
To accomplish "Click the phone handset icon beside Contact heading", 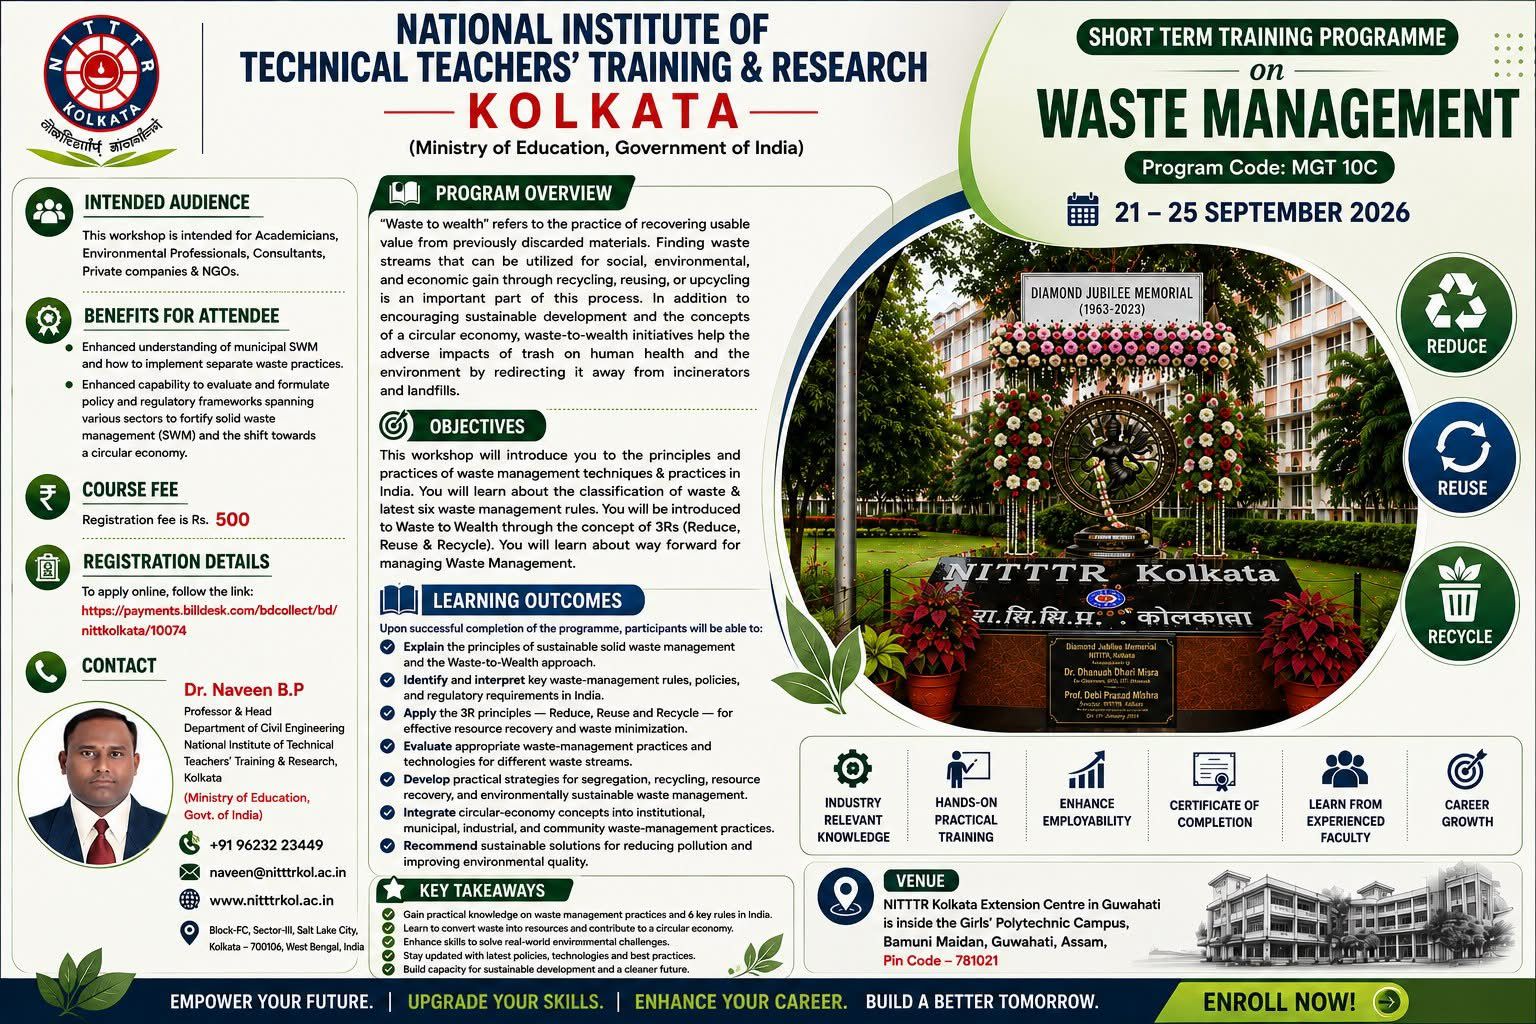I will [48, 673].
